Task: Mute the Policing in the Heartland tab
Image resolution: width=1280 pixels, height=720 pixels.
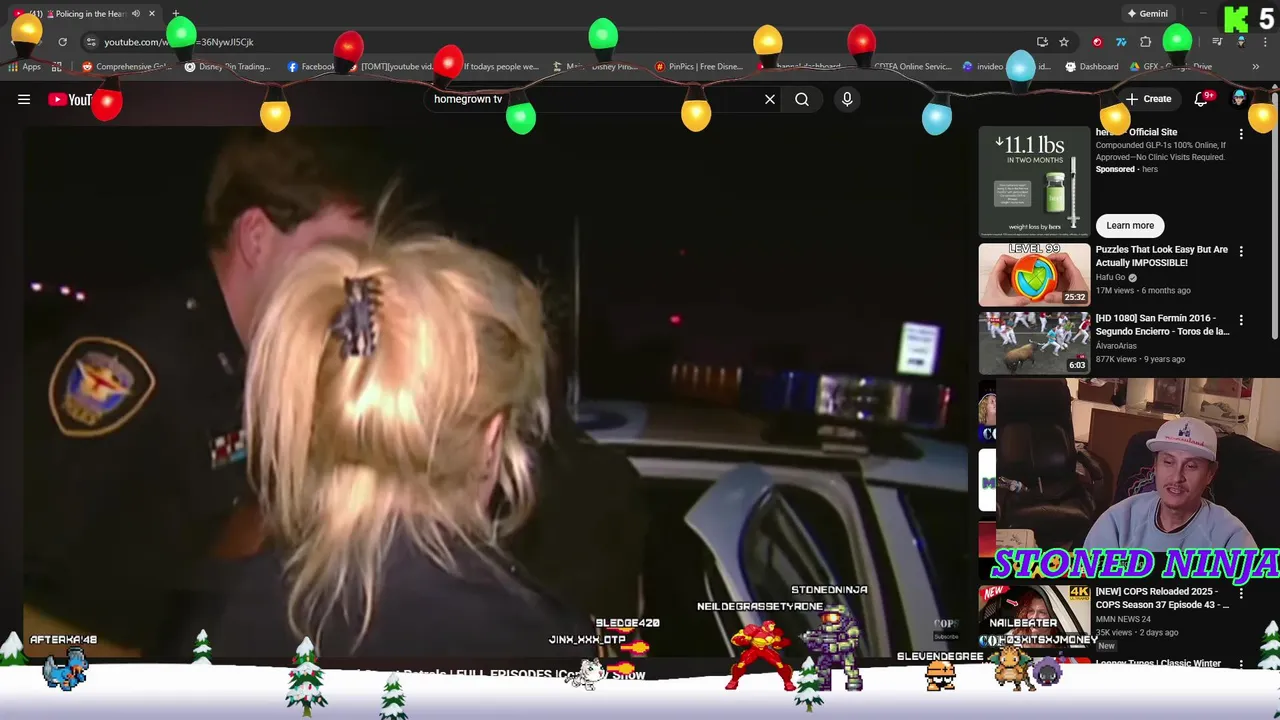Action: [x=136, y=14]
